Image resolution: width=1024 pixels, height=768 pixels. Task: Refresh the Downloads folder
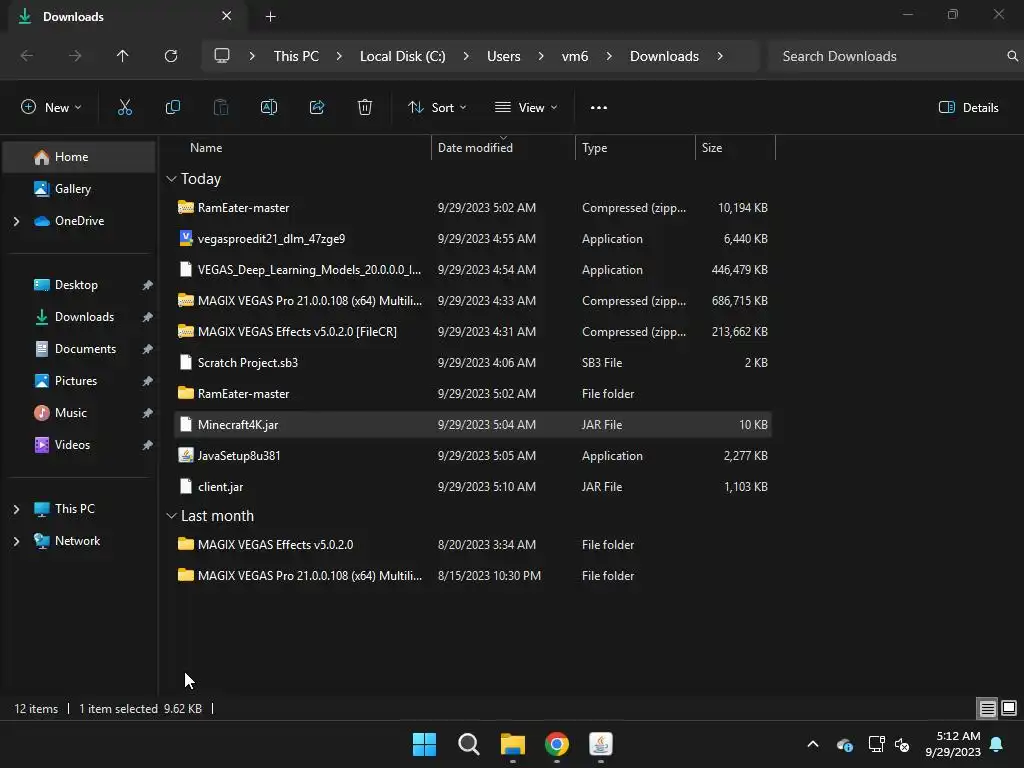[171, 56]
